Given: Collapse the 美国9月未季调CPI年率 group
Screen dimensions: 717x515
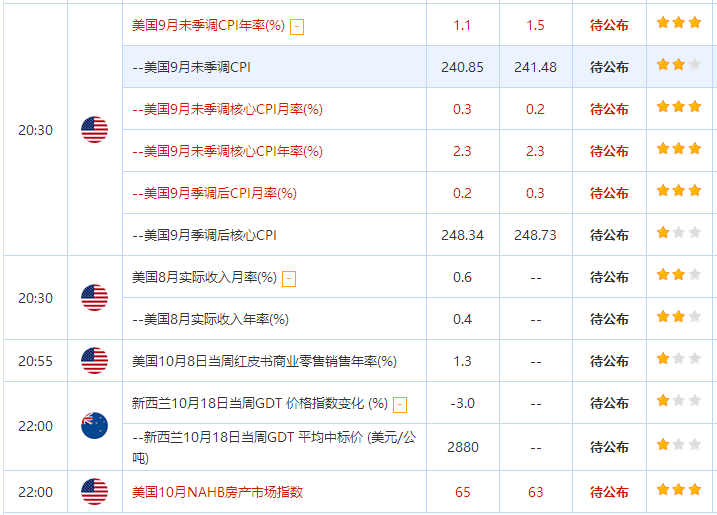Looking at the screenshot, I should [297, 26].
